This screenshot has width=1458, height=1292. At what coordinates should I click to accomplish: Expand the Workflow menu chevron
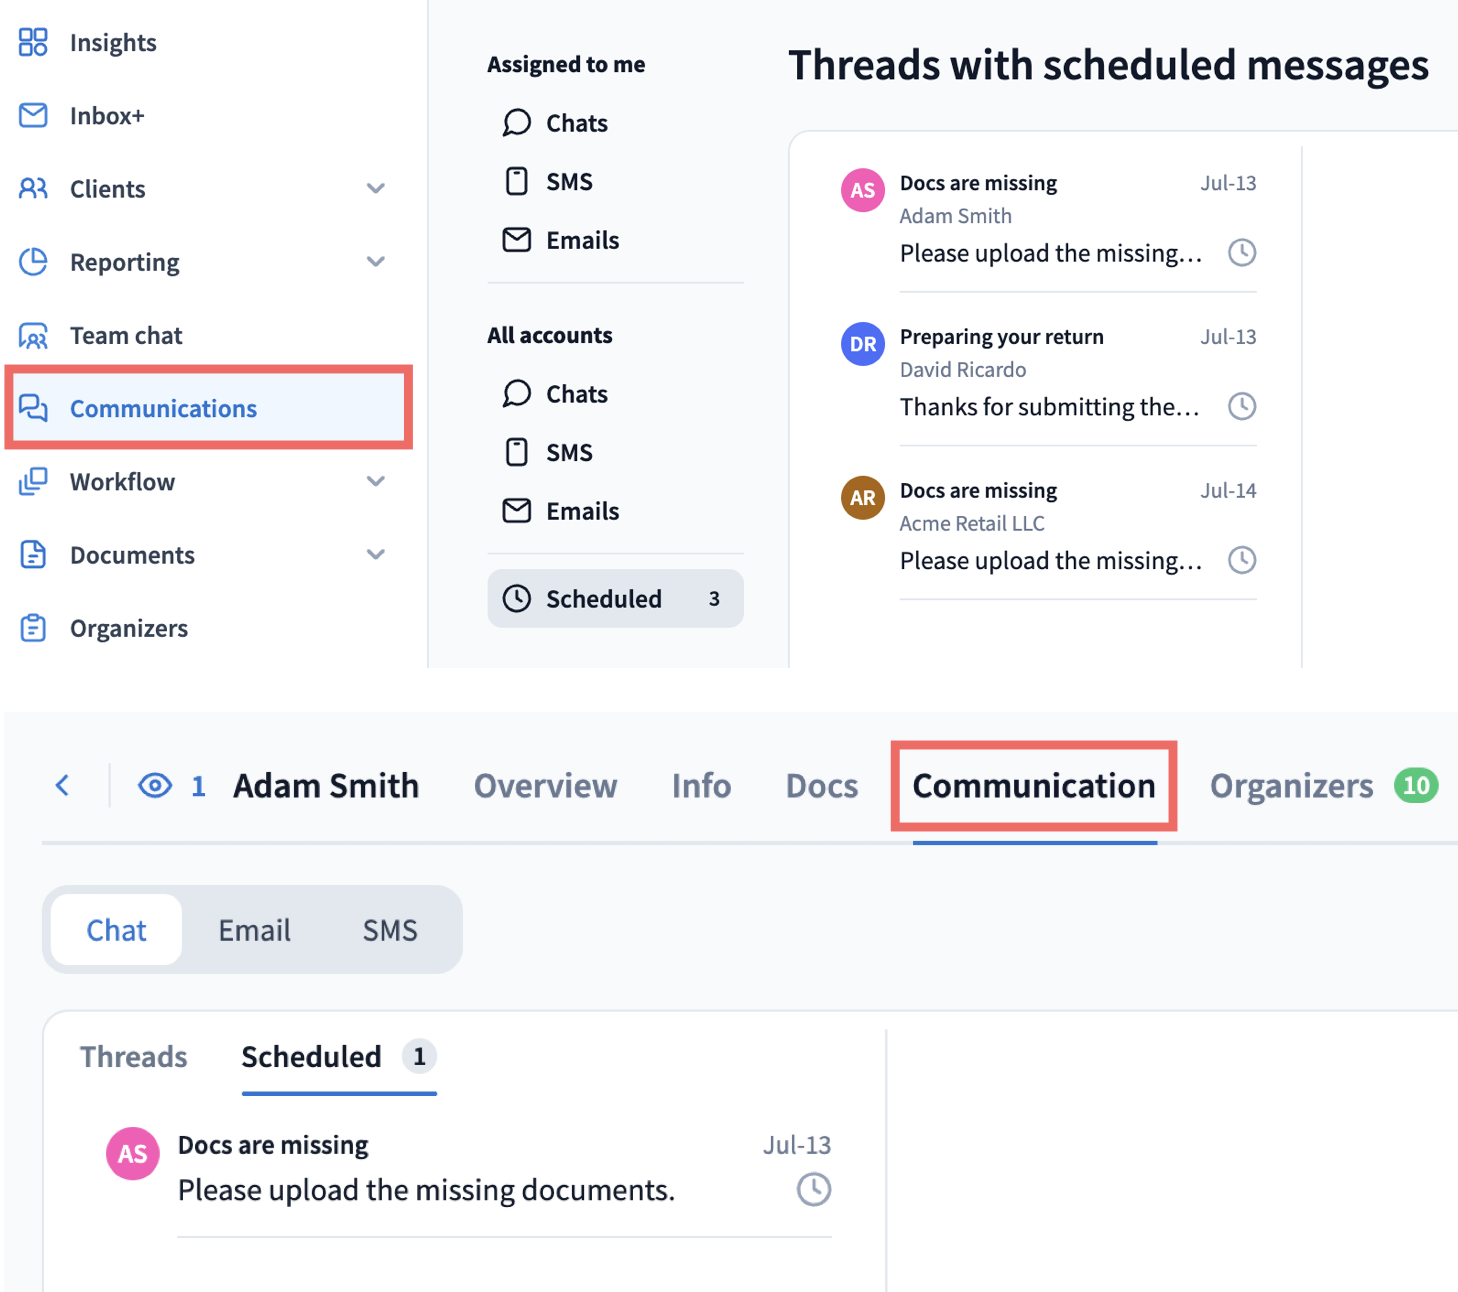tap(376, 481)
